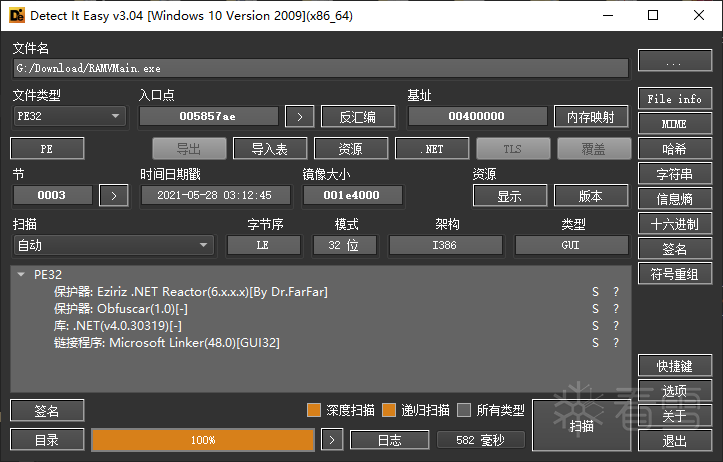Click the PE button
723x462 pixels.
[47, 149]
